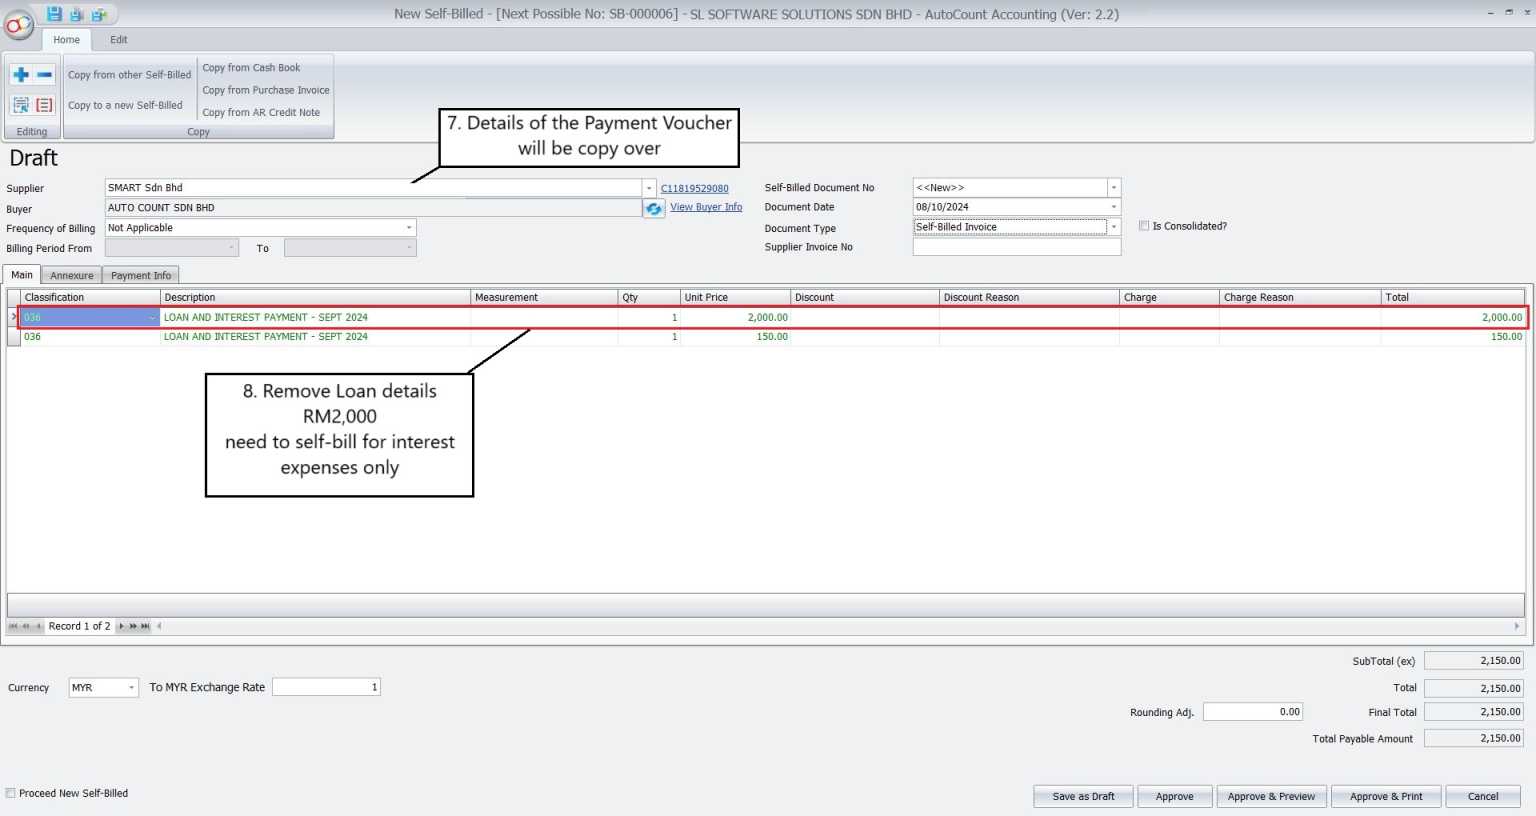Click Copy from AR Credit Note
Image resolution: width=1536 pixels, height=816 pixels.
tap(261, 112)
